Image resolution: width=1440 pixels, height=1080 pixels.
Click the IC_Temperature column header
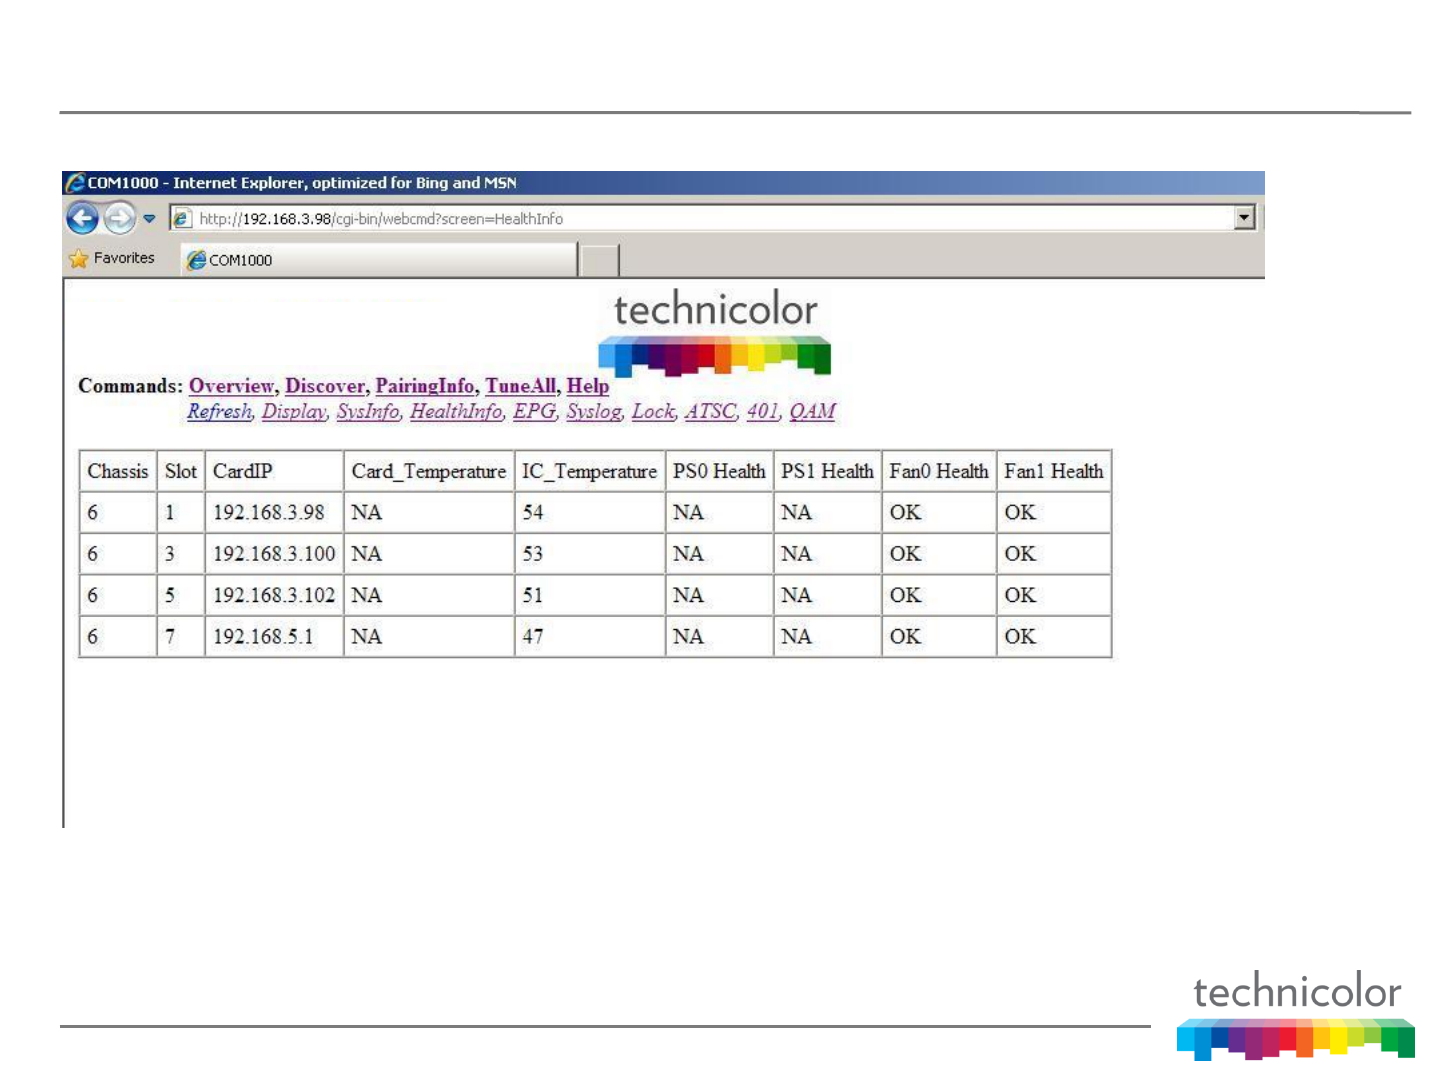click(590, 471)
